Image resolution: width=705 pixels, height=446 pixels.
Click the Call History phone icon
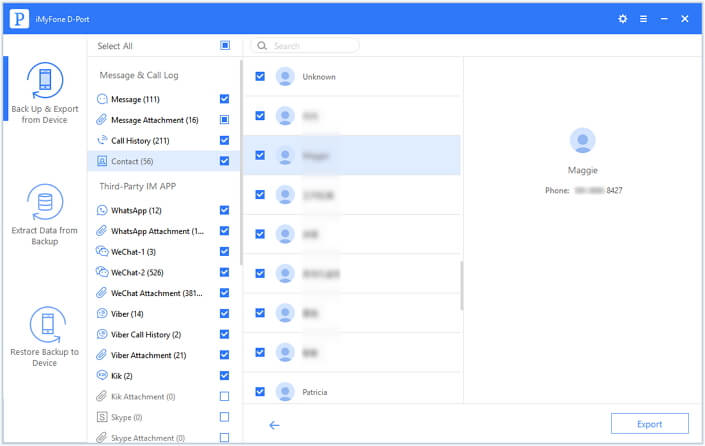click(x=102, y=141)
